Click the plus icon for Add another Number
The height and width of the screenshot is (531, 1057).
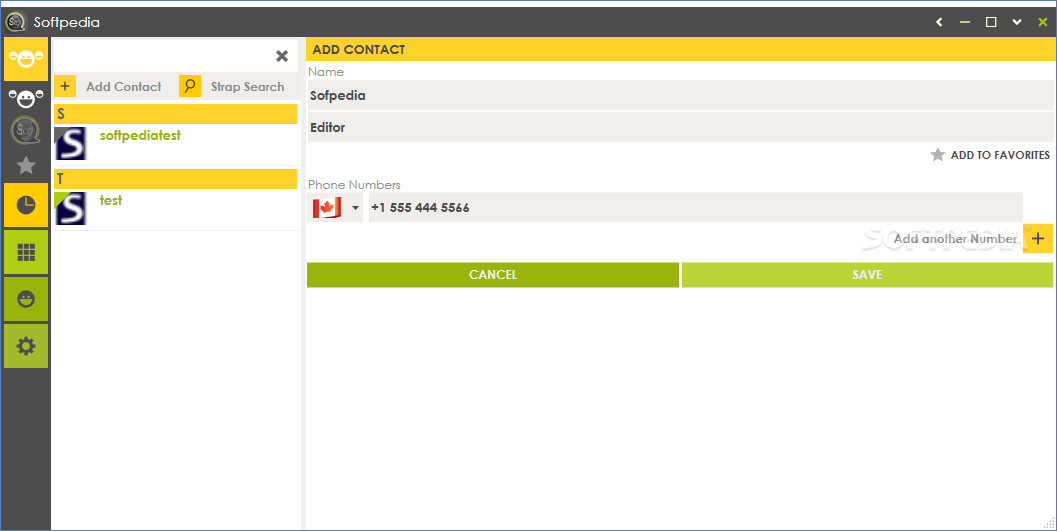click(x=1037, y=239)
